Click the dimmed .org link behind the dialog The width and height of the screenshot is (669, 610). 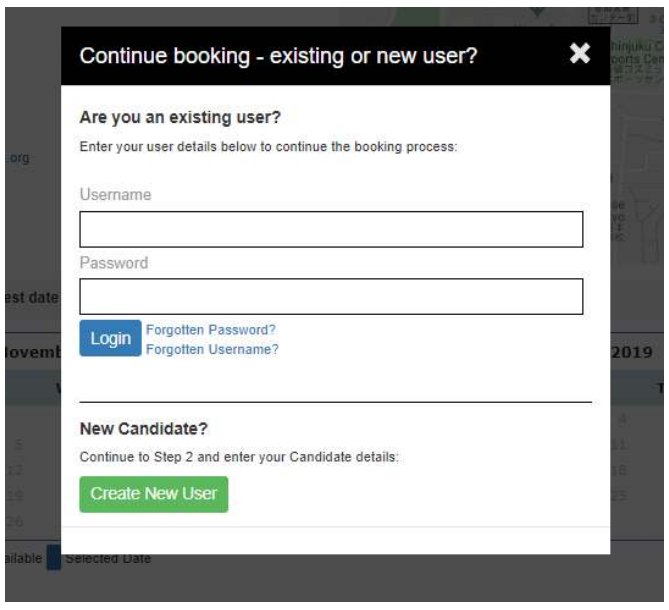click(18, 158)
